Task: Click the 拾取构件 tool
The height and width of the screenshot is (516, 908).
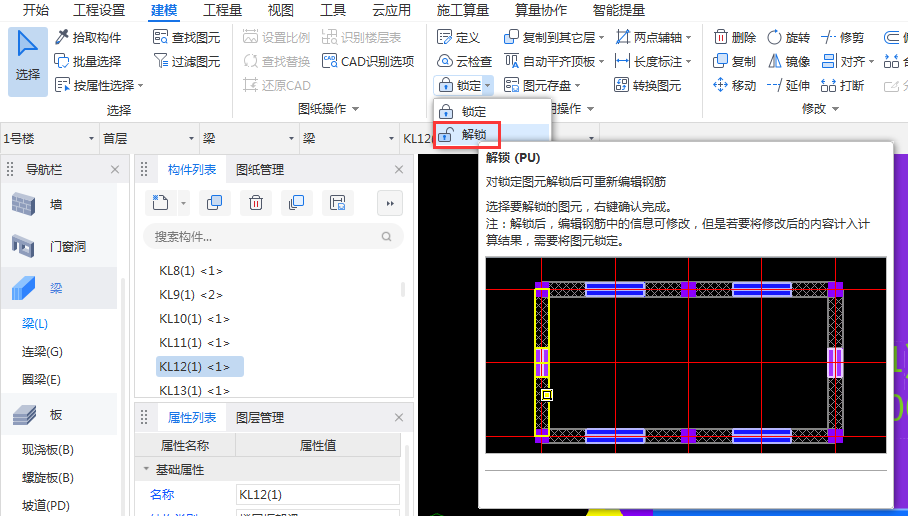Action: (88, 38)
